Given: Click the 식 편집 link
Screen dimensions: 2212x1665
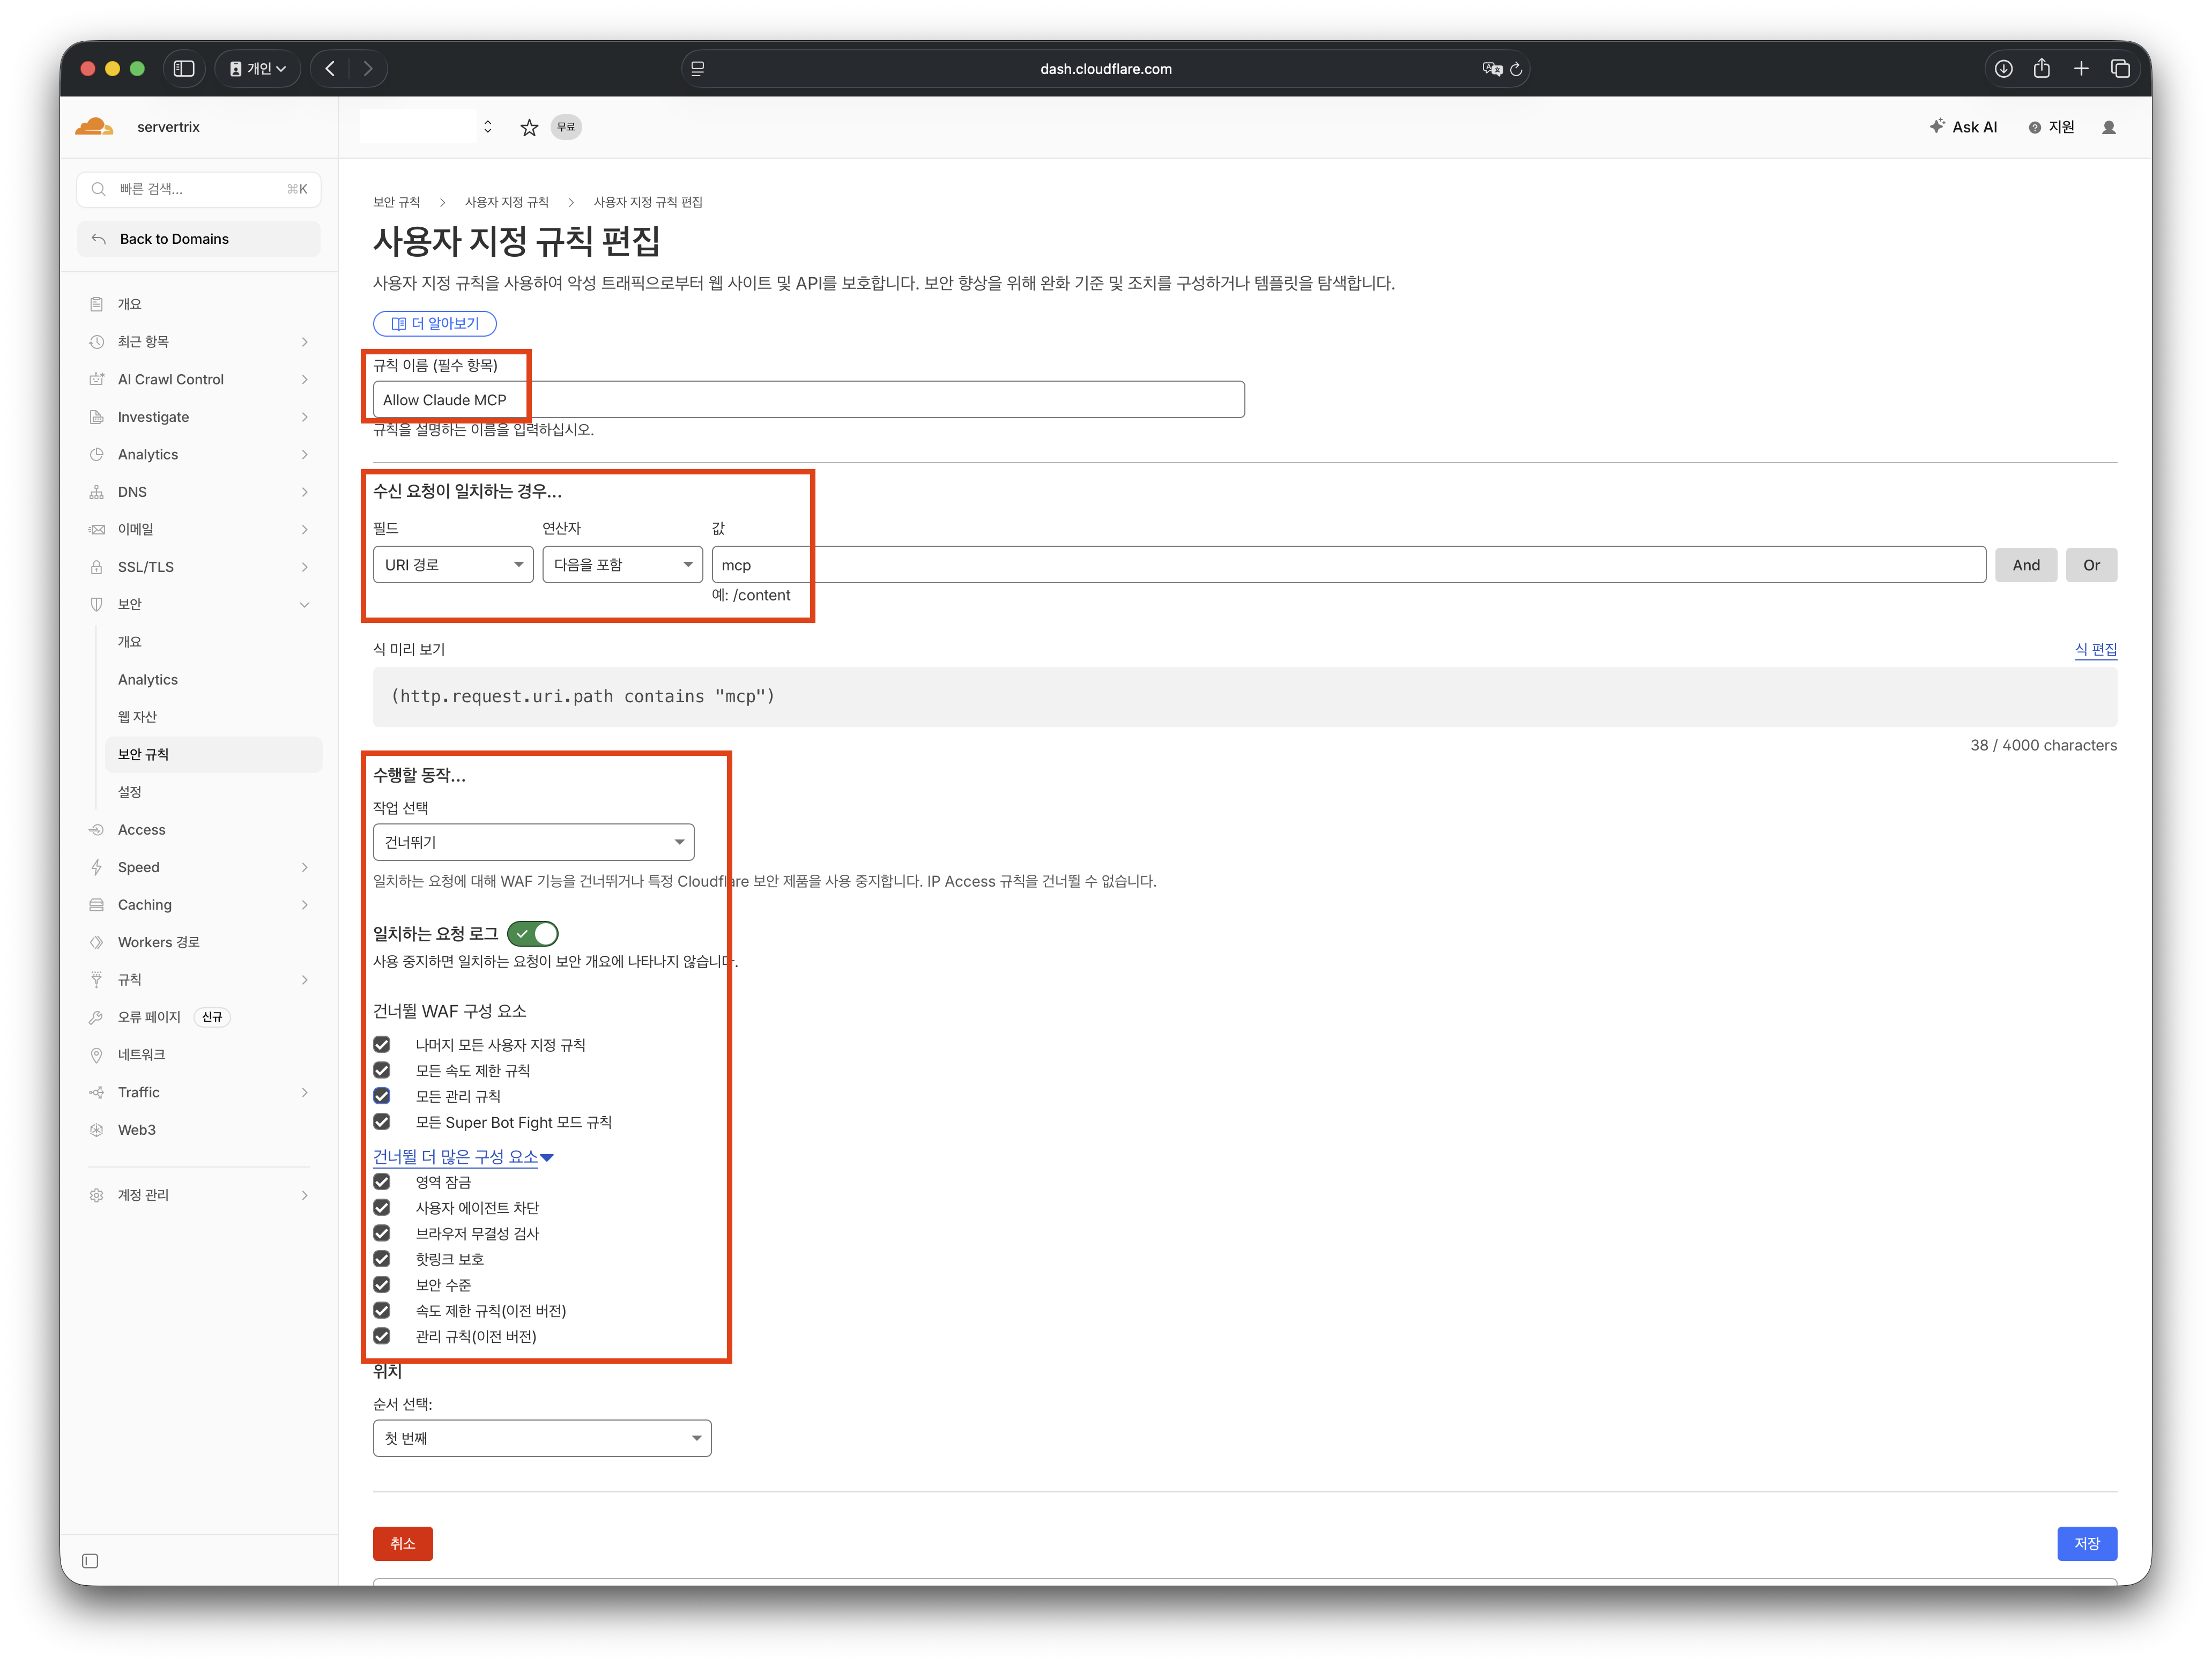Looking at the screenshot, I should 2095,649.
